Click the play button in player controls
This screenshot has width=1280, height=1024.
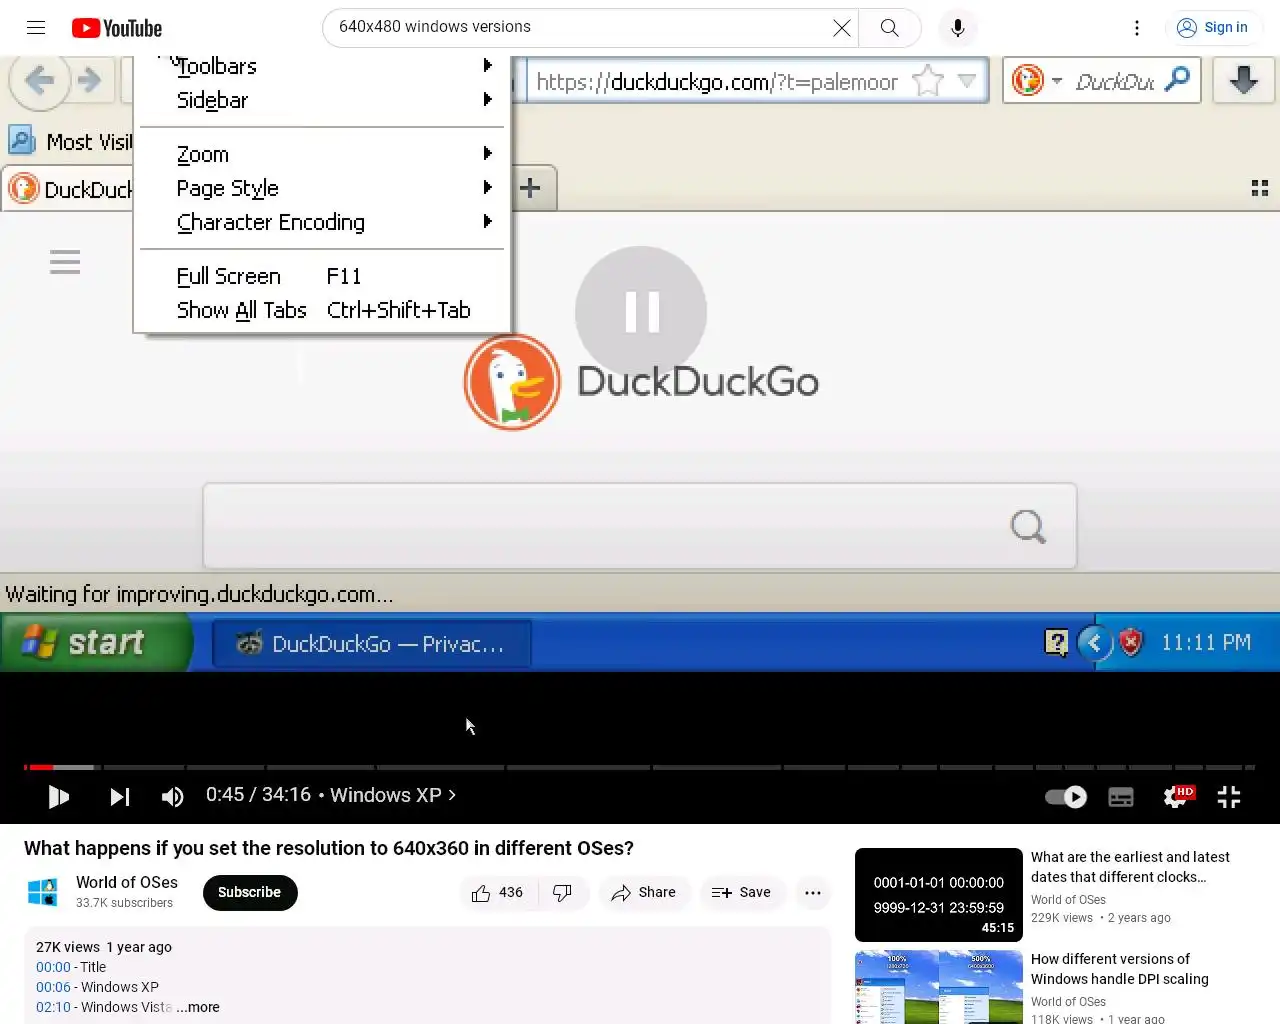tap(59, 796)
